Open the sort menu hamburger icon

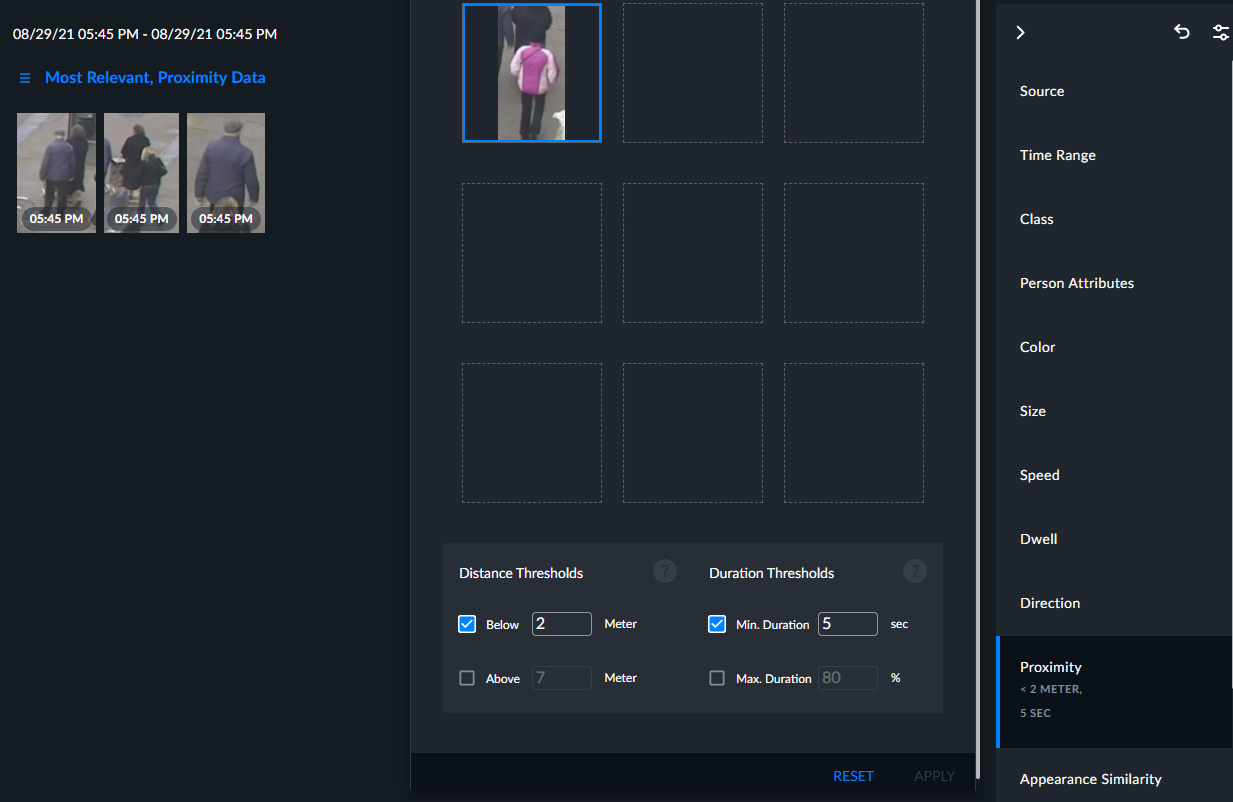25,78
